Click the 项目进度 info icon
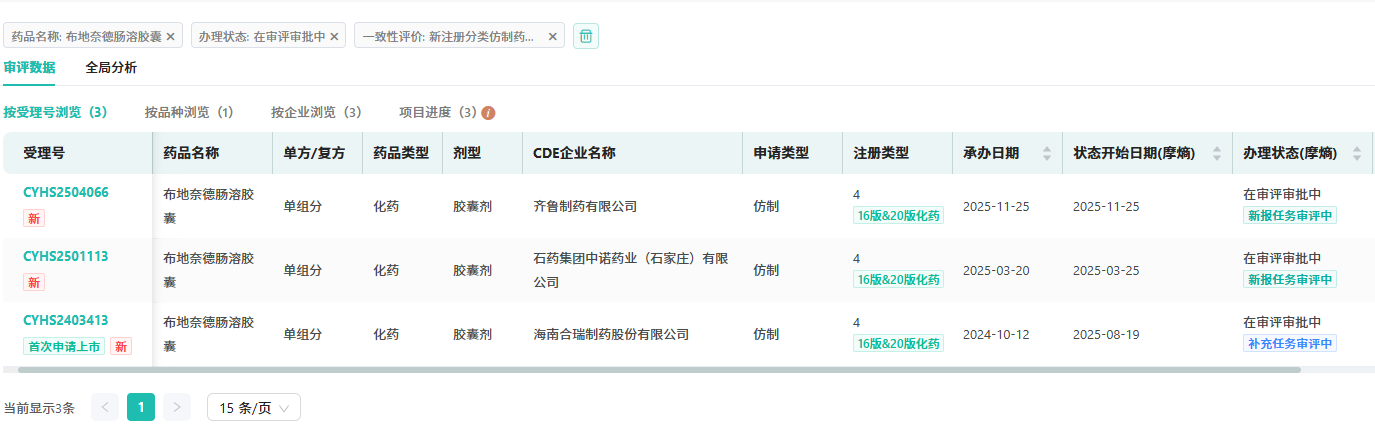Screen dimensions: 1375x428 click(x=489, y=113)
